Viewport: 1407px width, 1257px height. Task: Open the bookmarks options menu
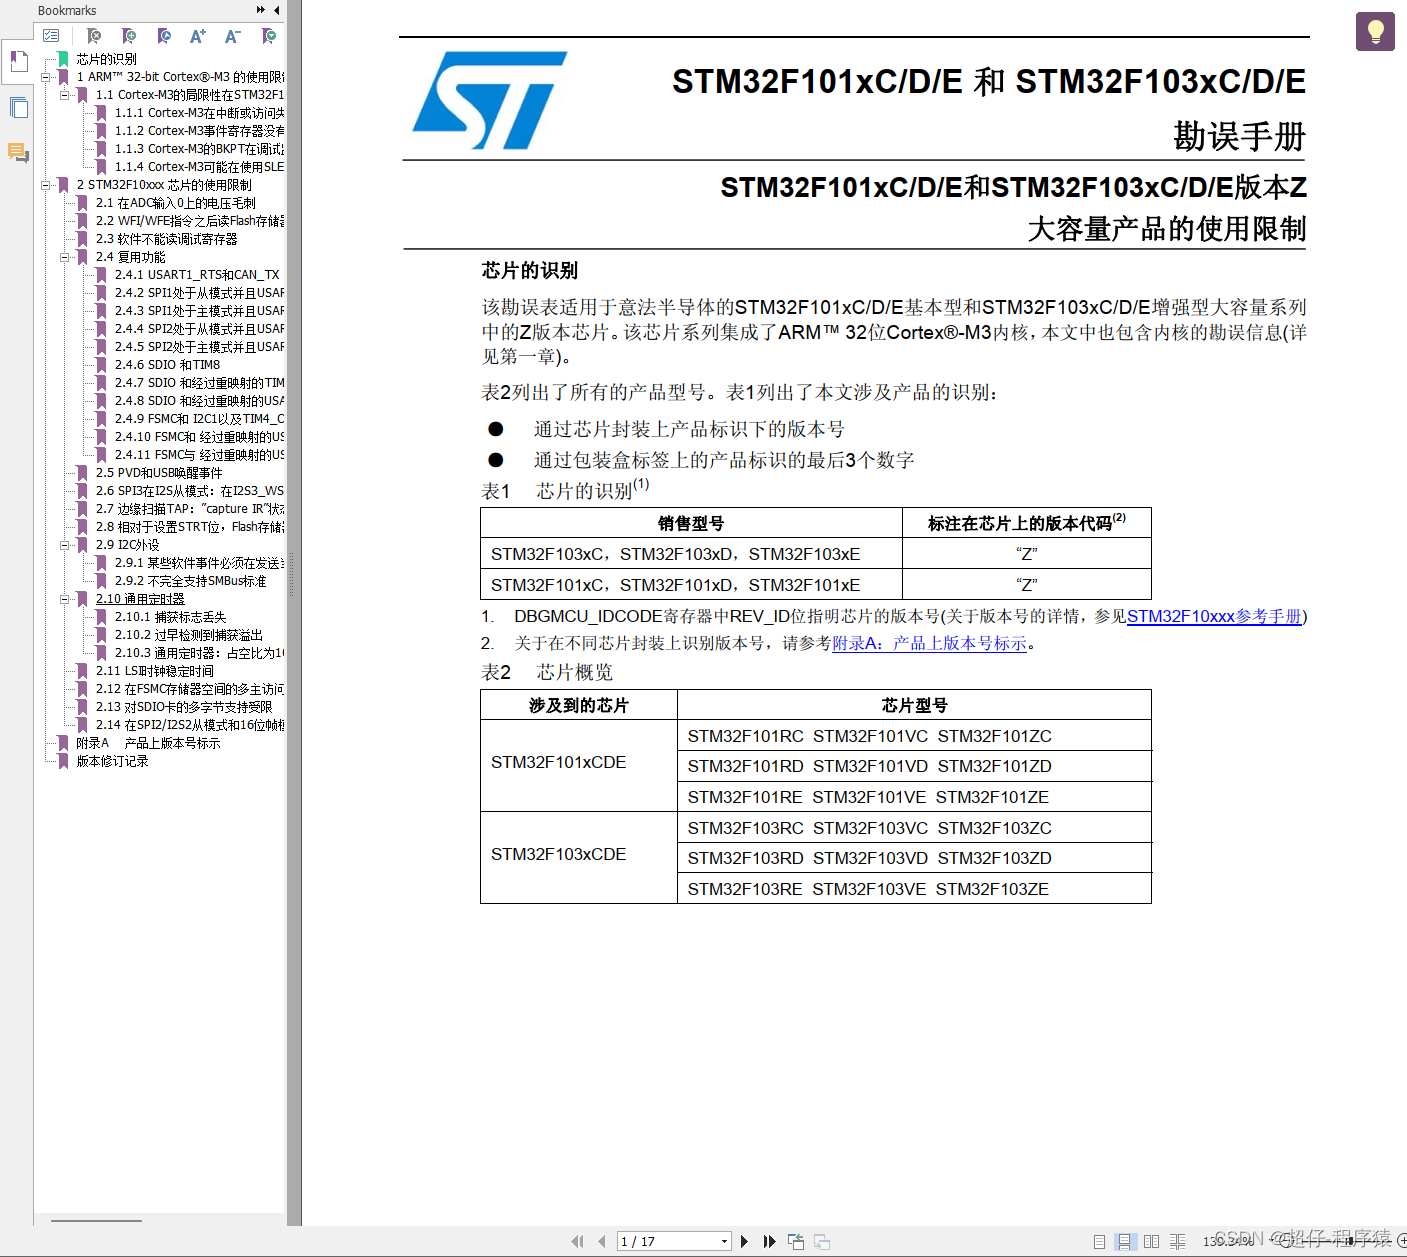(52, 35)
